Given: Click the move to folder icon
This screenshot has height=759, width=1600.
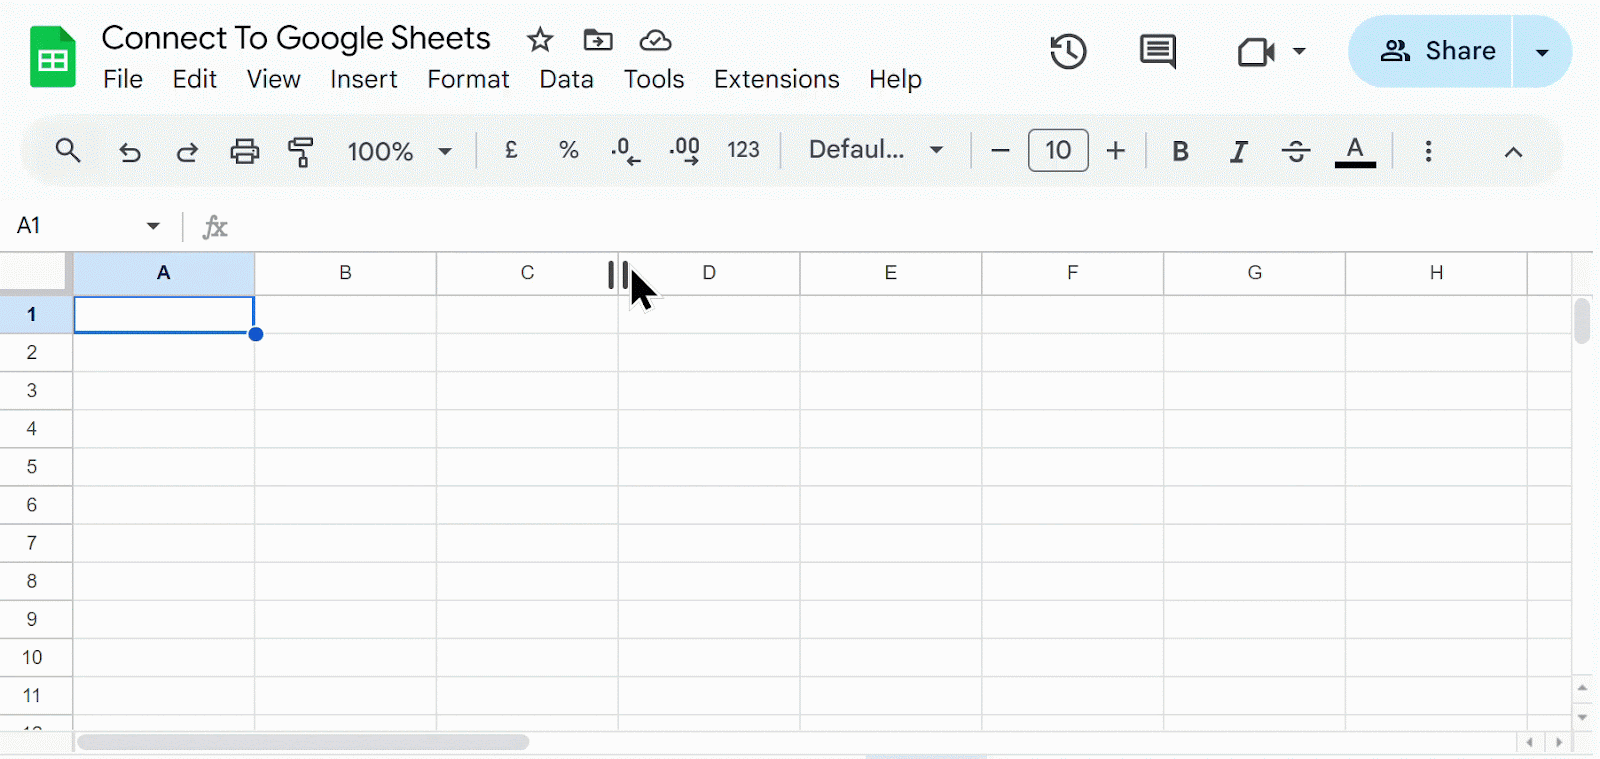Looking at the screenshot, I should coord(598,40).
